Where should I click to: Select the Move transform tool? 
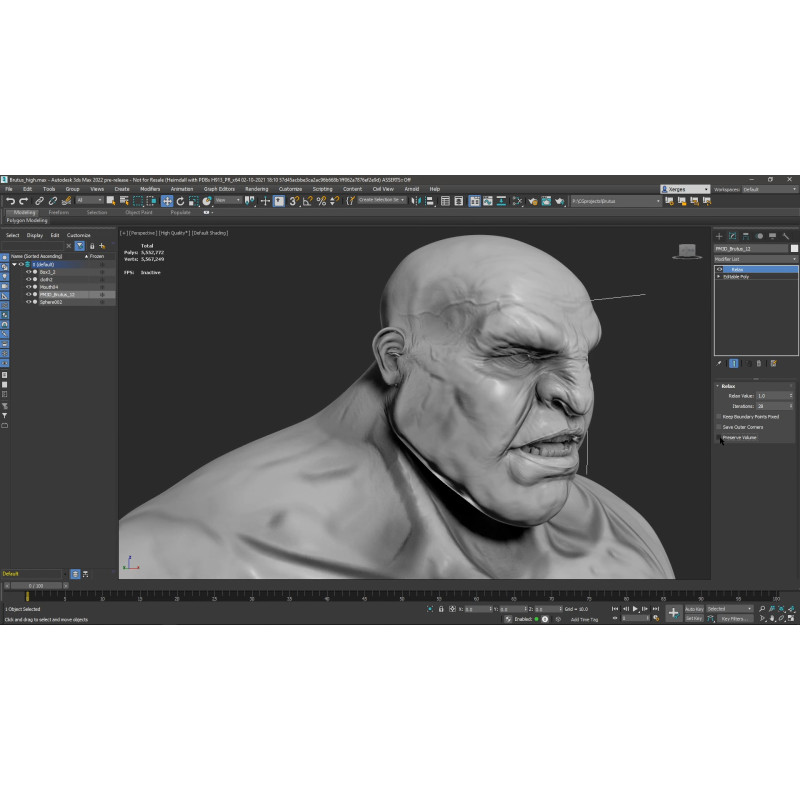click(167, 201)
